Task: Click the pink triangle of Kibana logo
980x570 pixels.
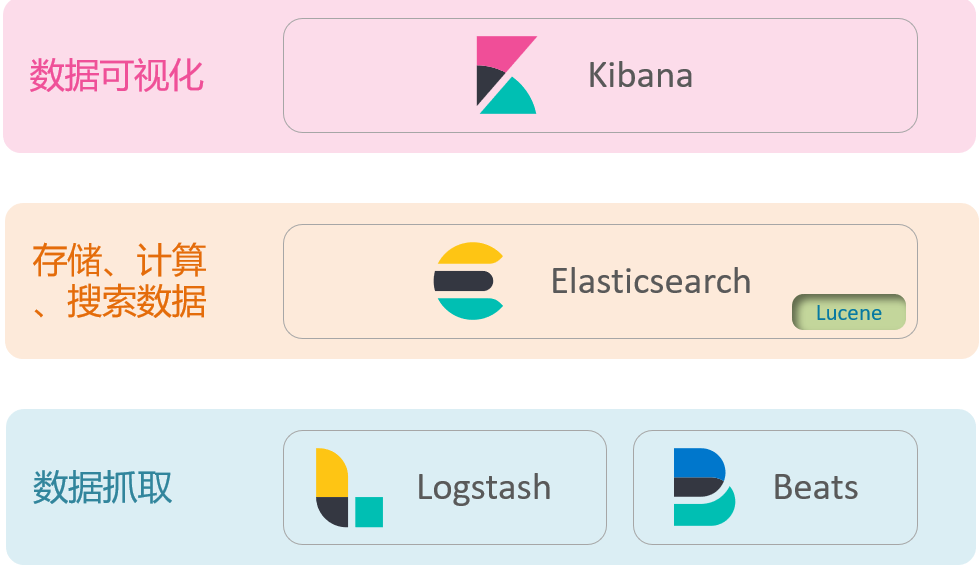Action: point(500,50)
